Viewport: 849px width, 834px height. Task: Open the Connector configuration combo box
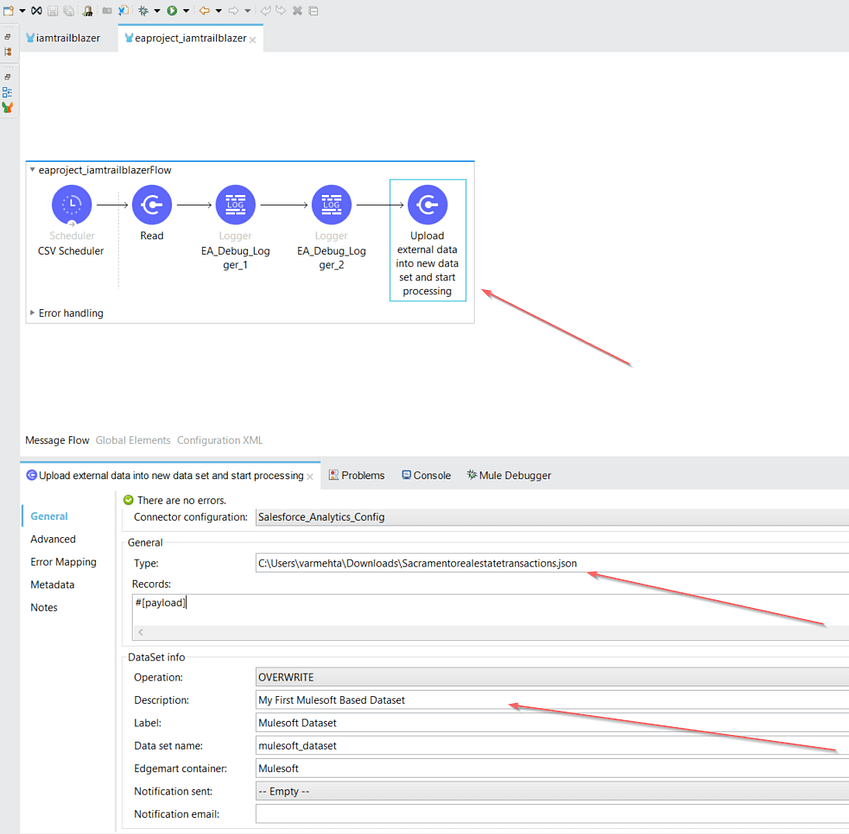coord(552,517)
